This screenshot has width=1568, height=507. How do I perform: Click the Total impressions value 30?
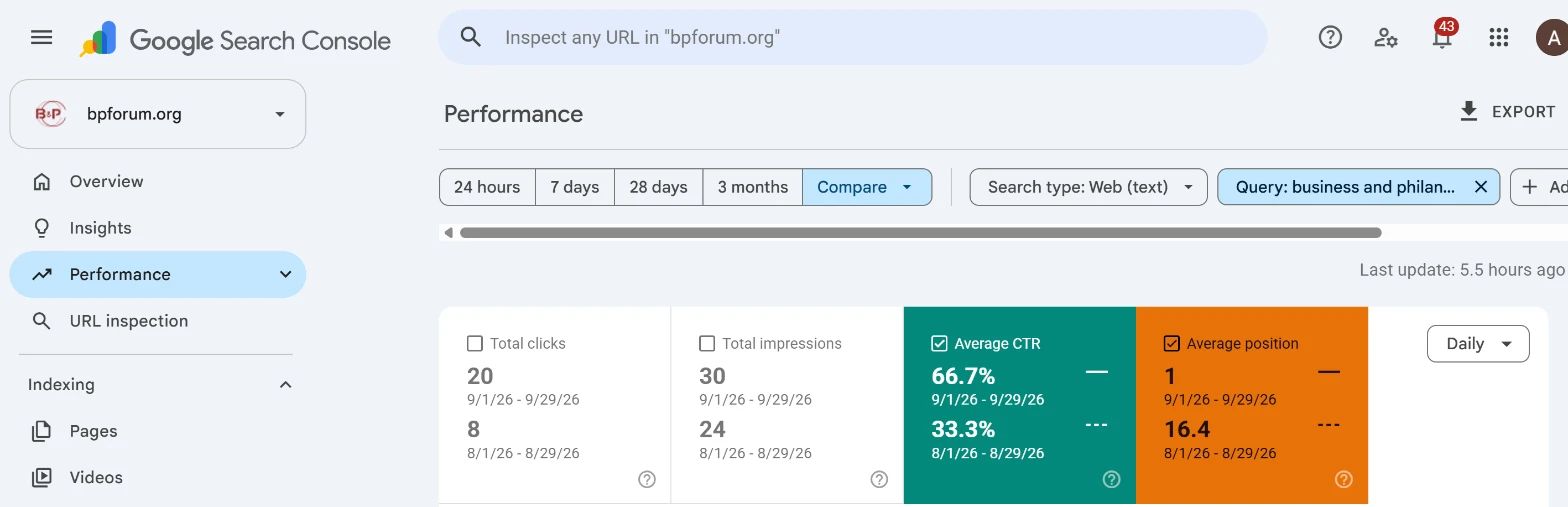[x=712, y=376]
